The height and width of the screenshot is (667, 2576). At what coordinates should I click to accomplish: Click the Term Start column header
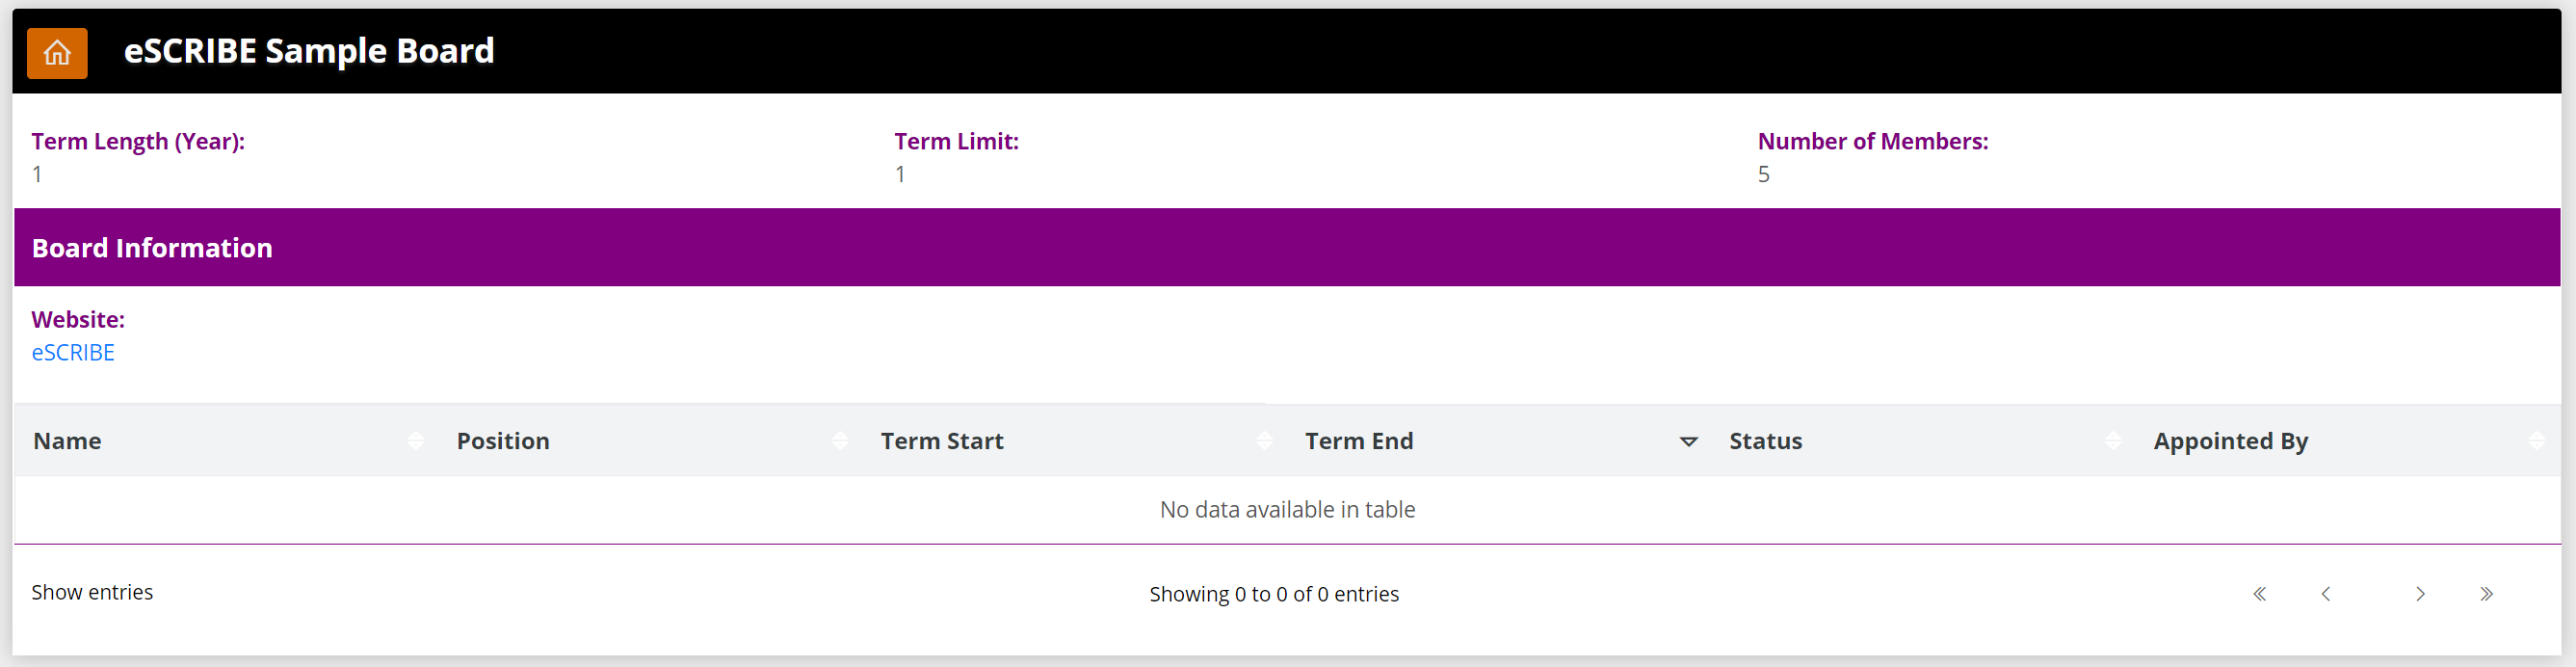[942, 441]
